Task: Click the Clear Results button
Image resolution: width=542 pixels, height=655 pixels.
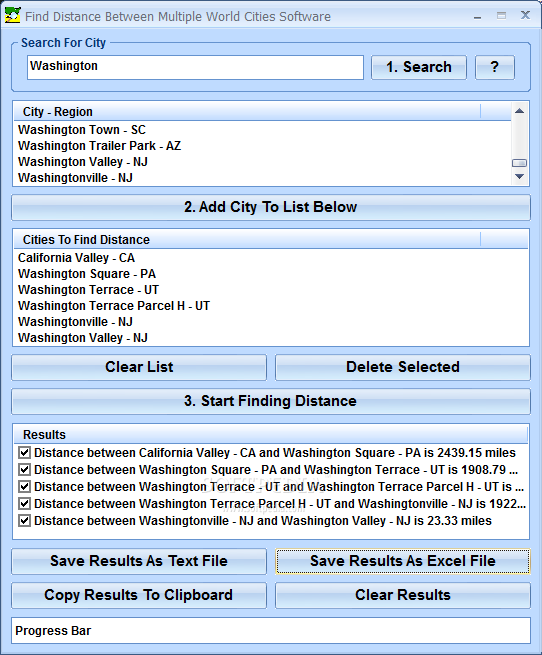Action: pyautogui.click(x=403, y=595)
